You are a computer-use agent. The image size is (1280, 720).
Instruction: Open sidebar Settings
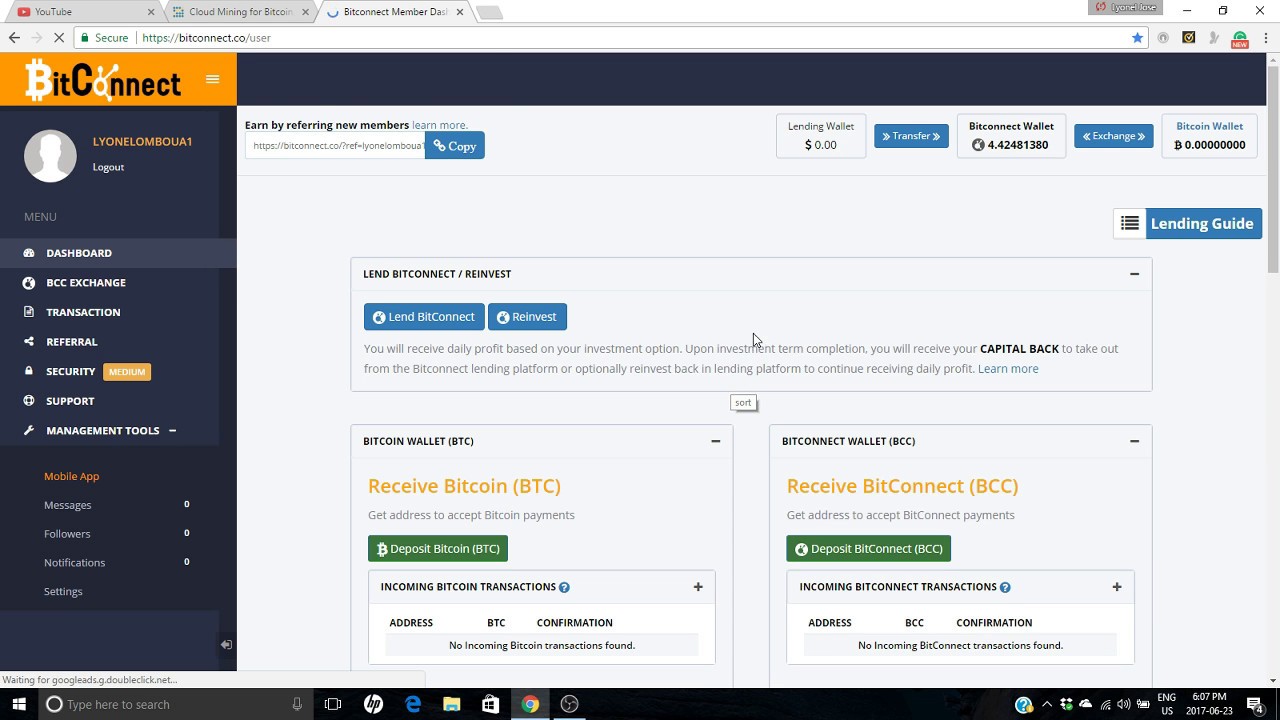point(63,591)
